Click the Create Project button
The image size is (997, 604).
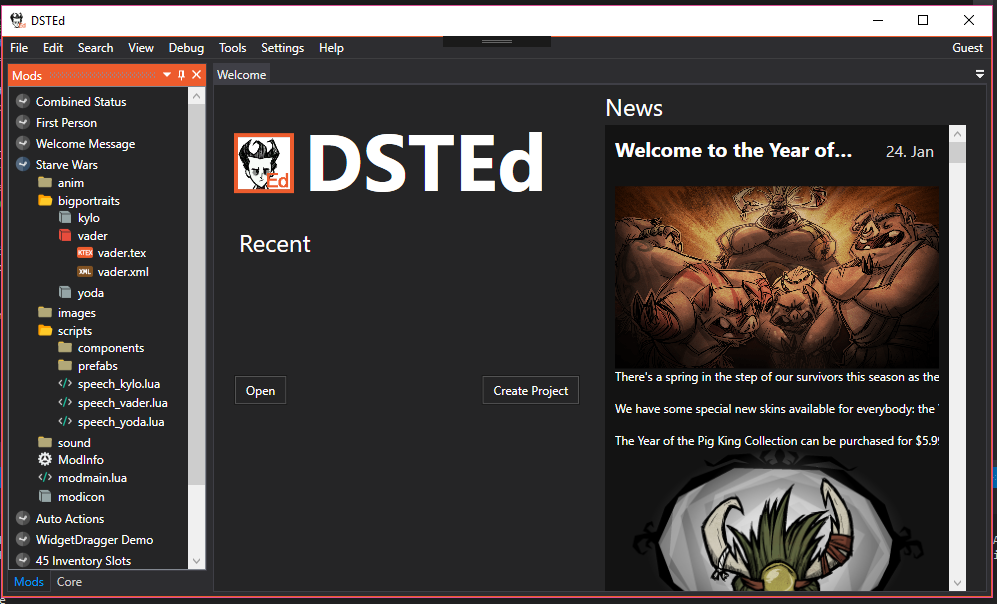[x=530, y=391]
